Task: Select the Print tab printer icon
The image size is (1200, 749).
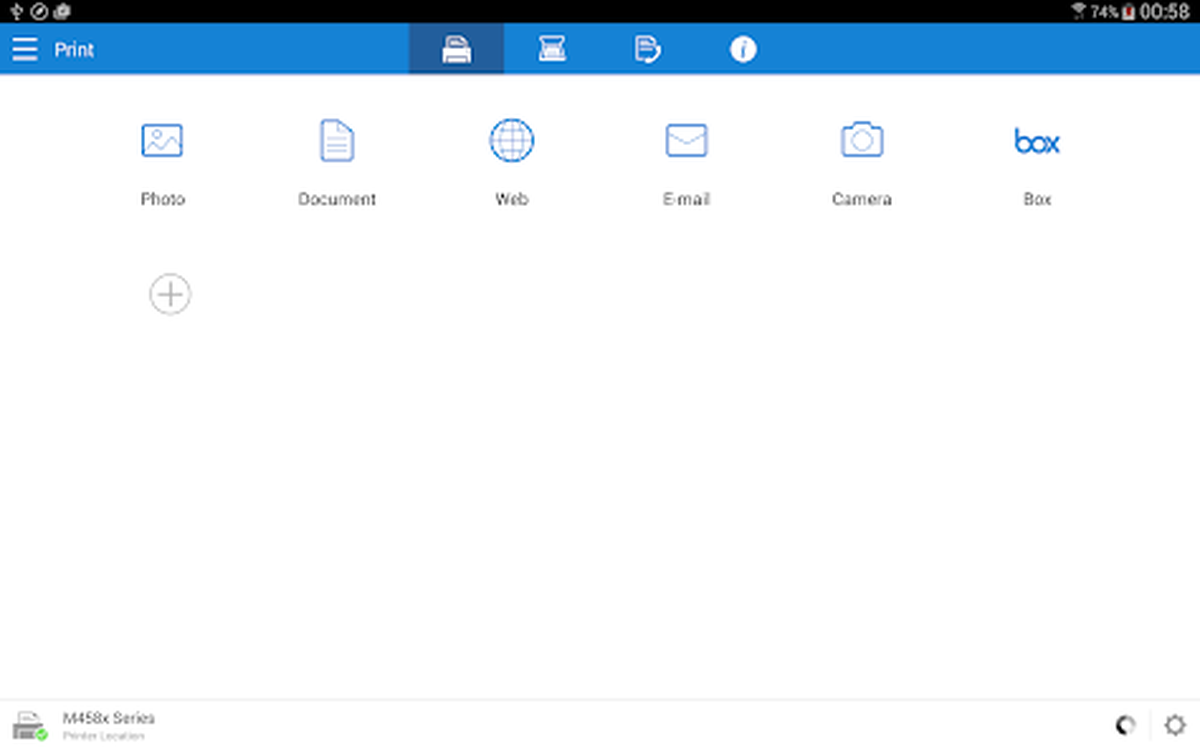Action: click(457, 49)
